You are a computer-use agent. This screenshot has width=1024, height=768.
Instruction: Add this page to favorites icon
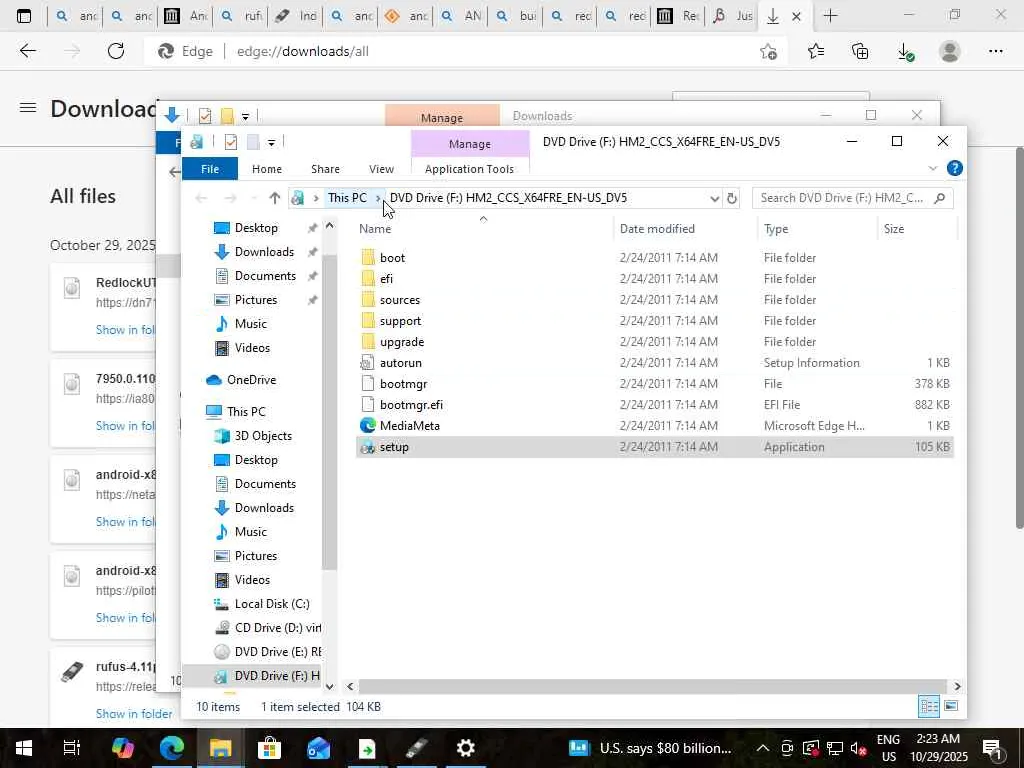[769, 52]
